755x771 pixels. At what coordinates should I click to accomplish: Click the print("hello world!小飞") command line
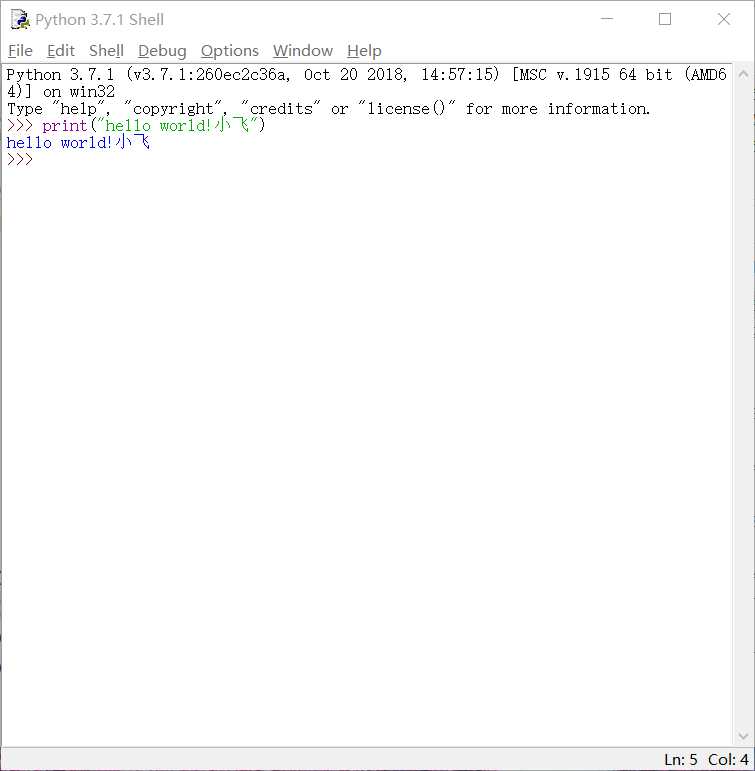136,125
